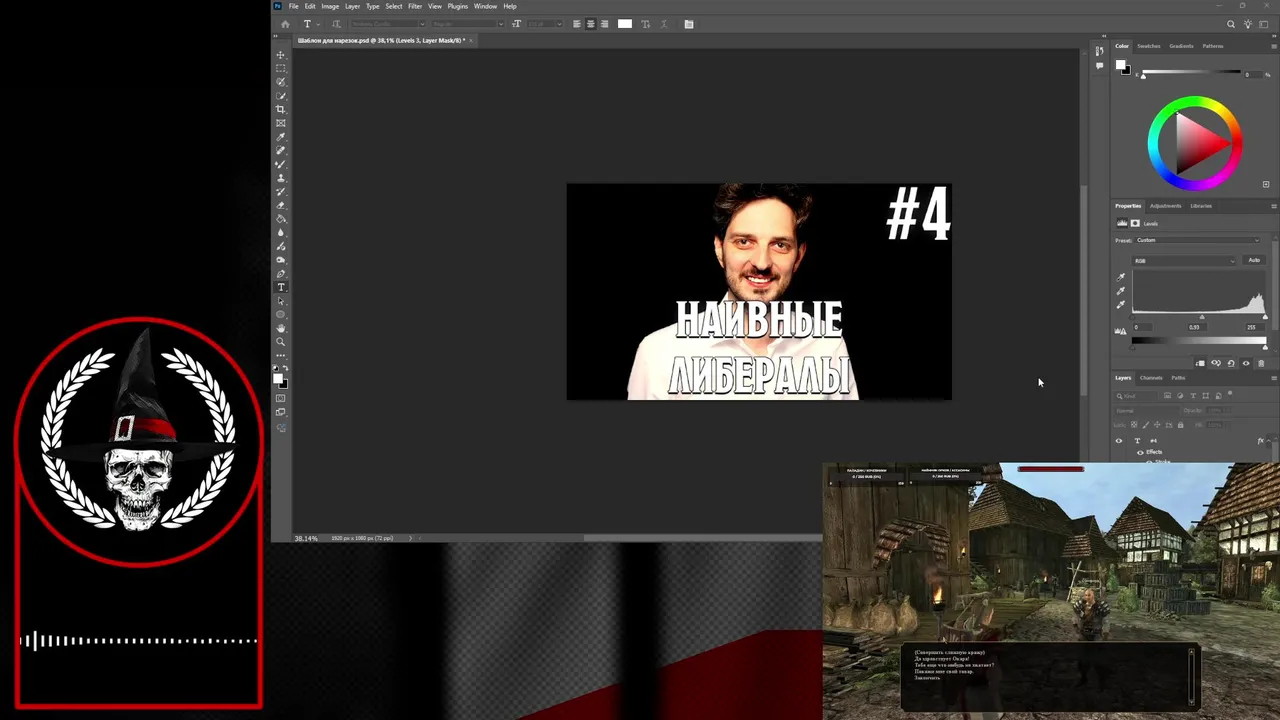Select the Clone Stamp tool
This screenshot has width=1280, height=720.
click(281, 178)
